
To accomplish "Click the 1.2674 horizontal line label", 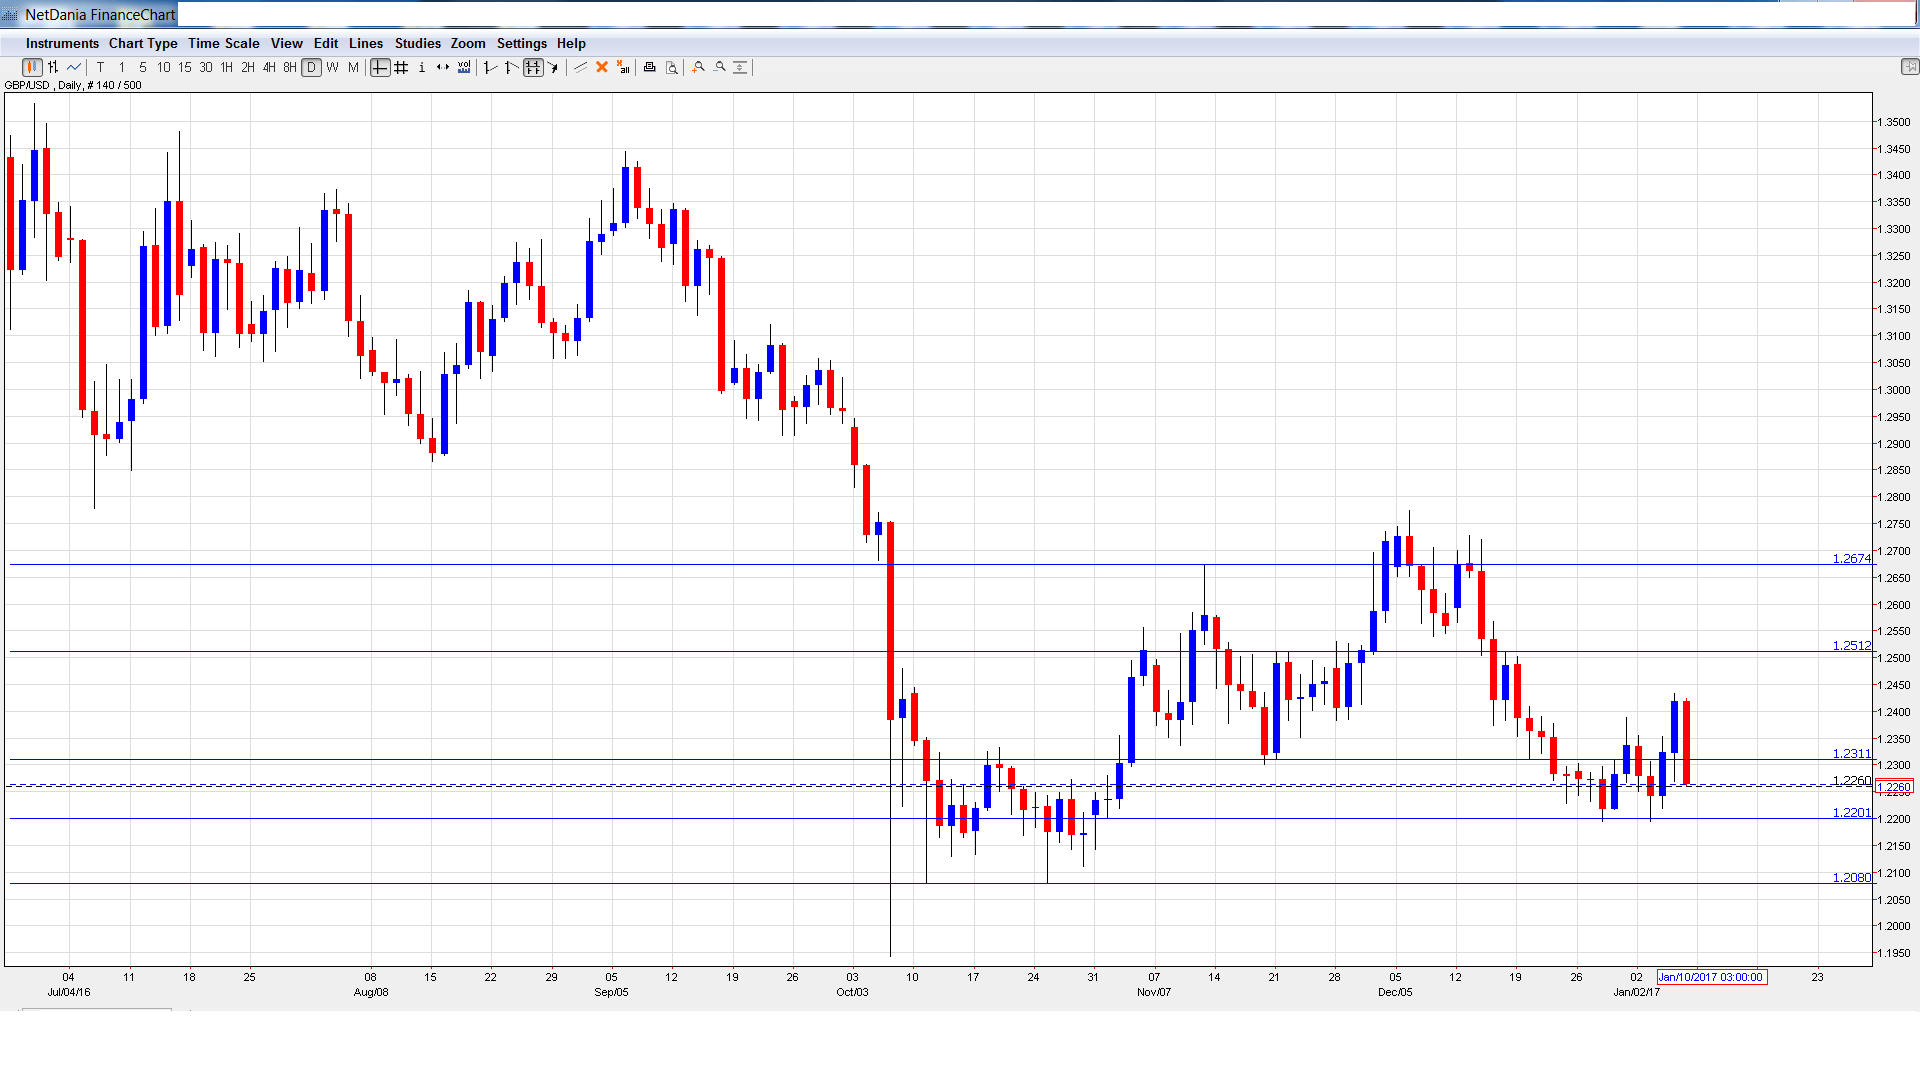I will click(x=1851, y=559).
